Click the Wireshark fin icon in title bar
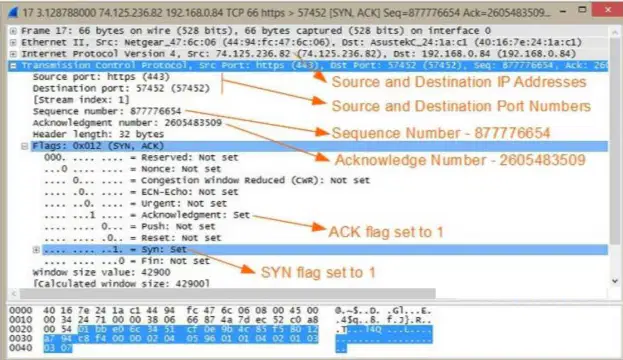 coord(13,12)
